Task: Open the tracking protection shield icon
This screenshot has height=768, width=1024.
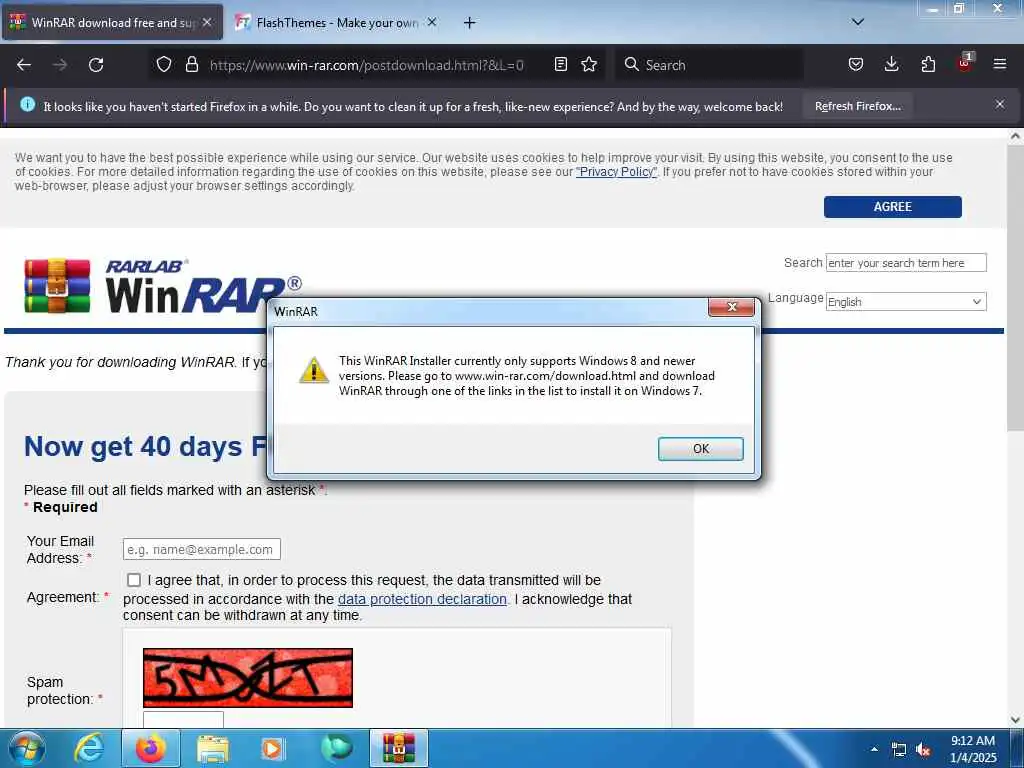Action: 164,64
